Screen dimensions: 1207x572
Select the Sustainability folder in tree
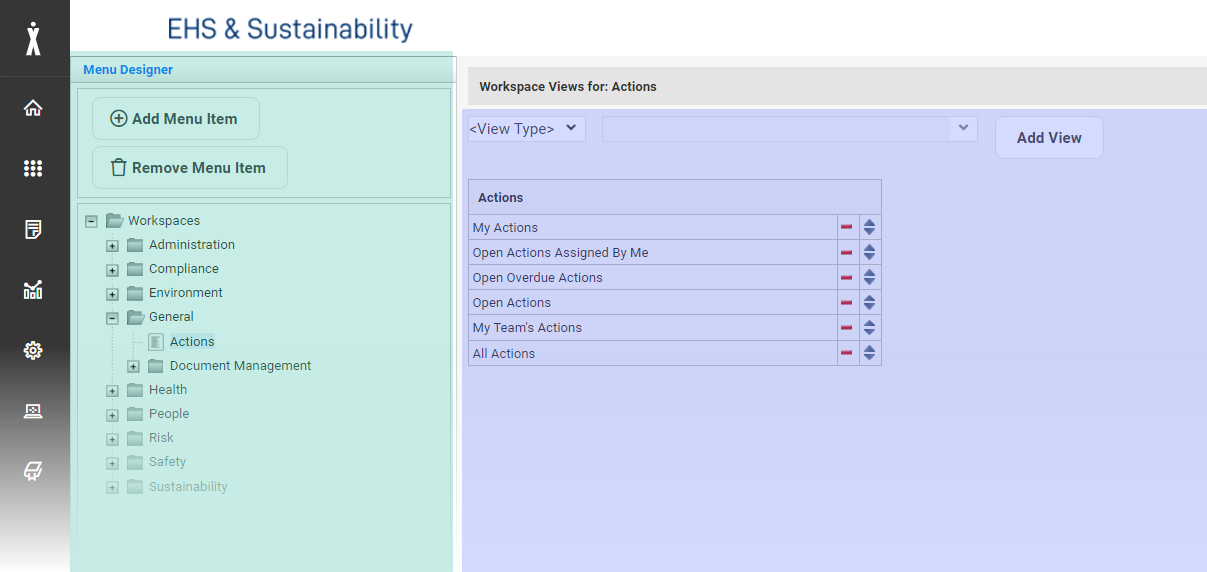[188, 487]
